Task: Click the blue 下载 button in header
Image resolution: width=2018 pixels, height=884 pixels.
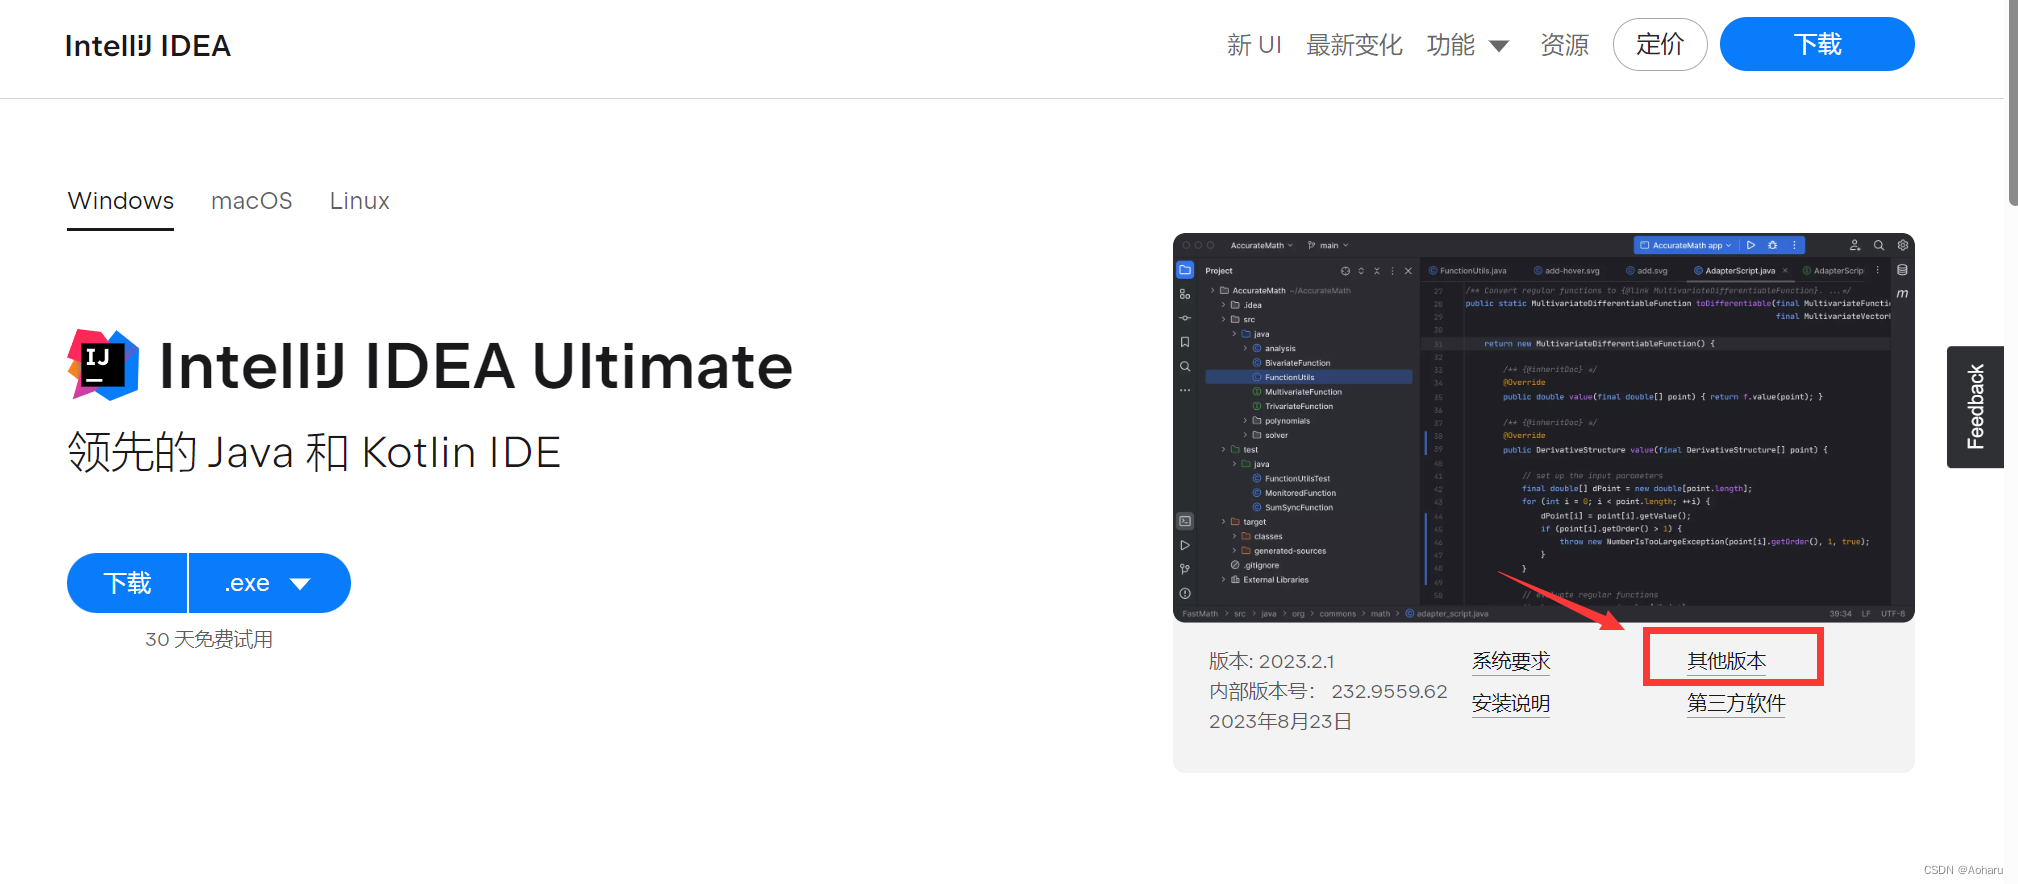Action: pyautogui.click(x=1817, y=44)
